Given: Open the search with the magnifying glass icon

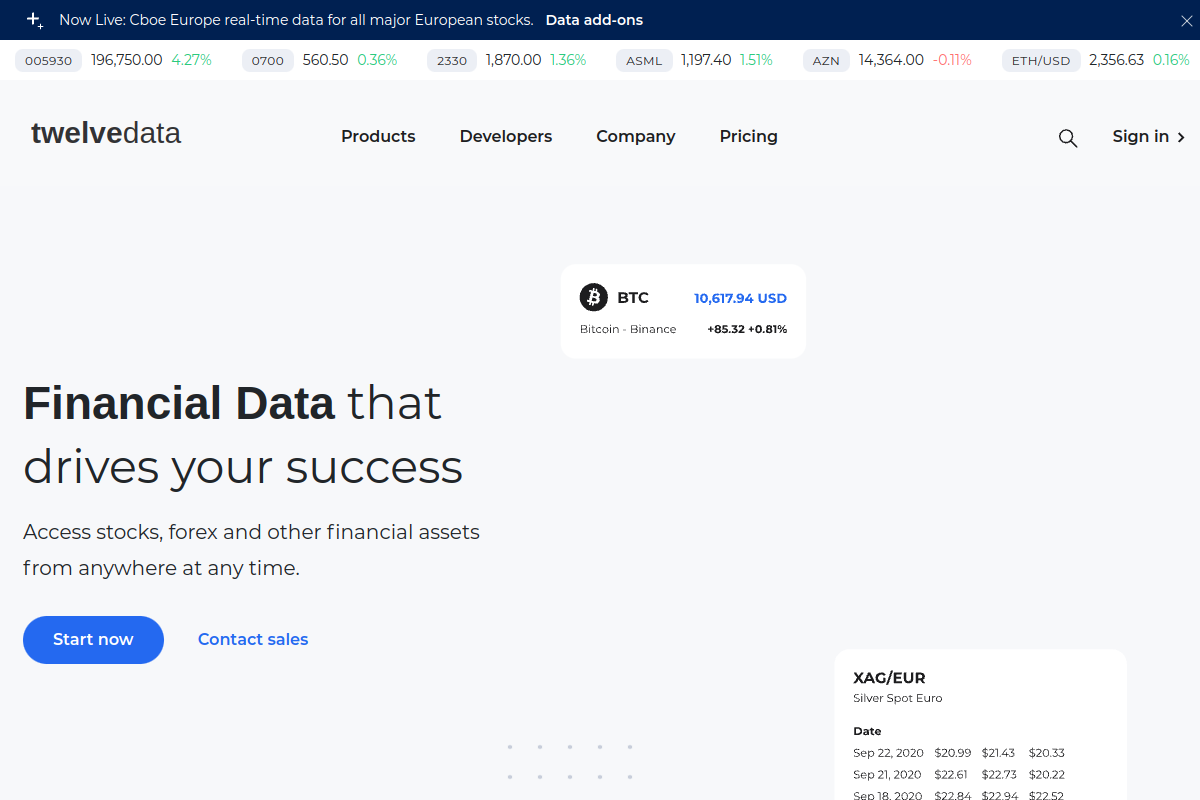Looking at the screenshot, I should pyautogui.click(x=1067, y=137).
